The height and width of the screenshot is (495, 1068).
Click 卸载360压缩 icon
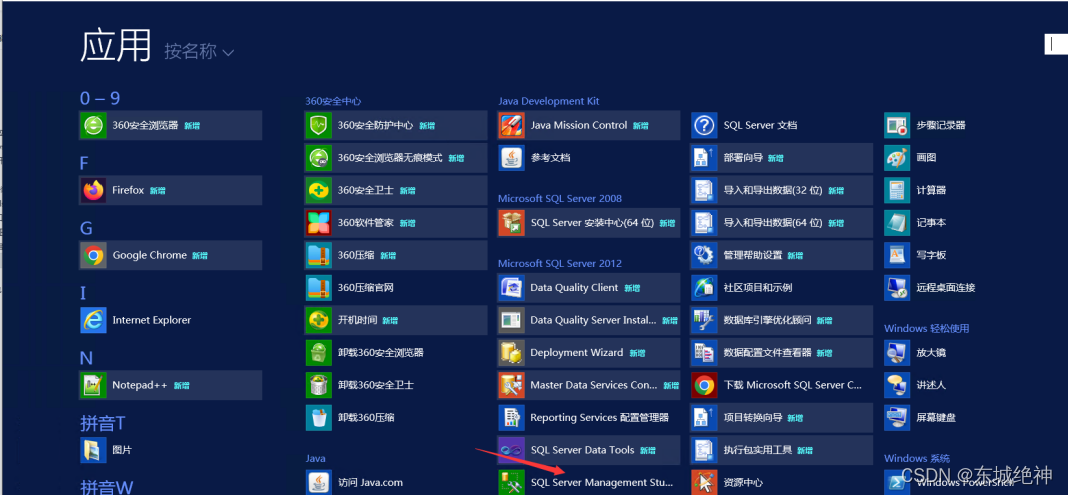[x=319, y=417]
